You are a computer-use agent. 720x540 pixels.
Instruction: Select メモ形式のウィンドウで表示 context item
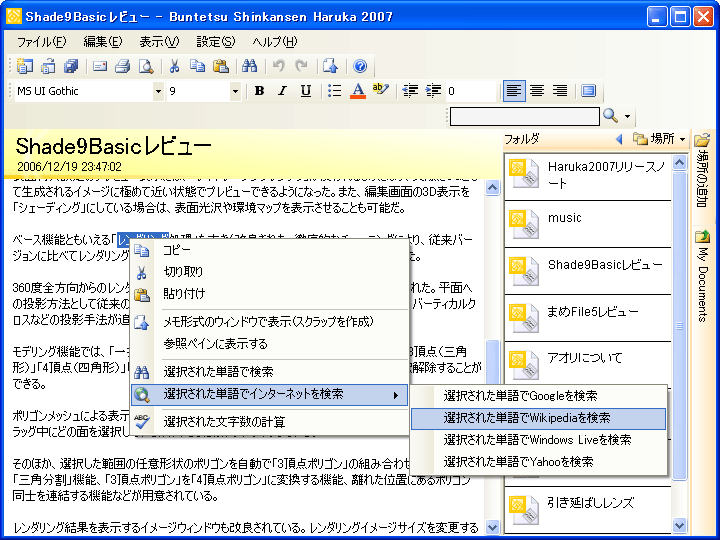click(270, 322)
